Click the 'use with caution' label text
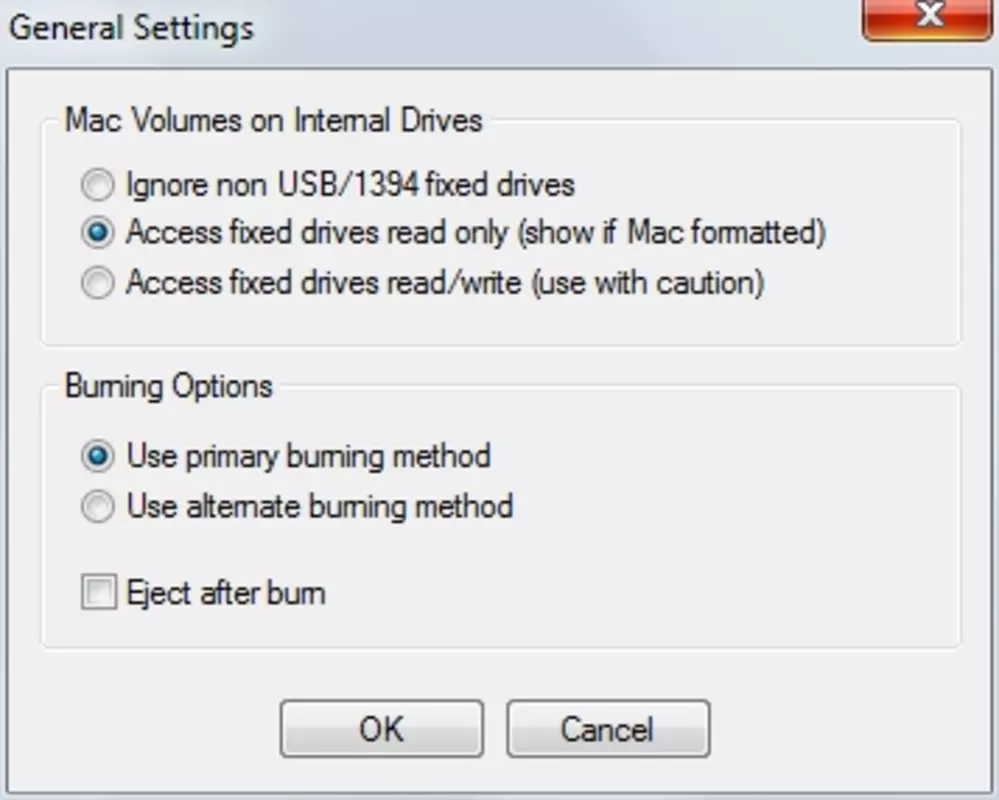Screen dimensions: 999x800 [648, 282]
